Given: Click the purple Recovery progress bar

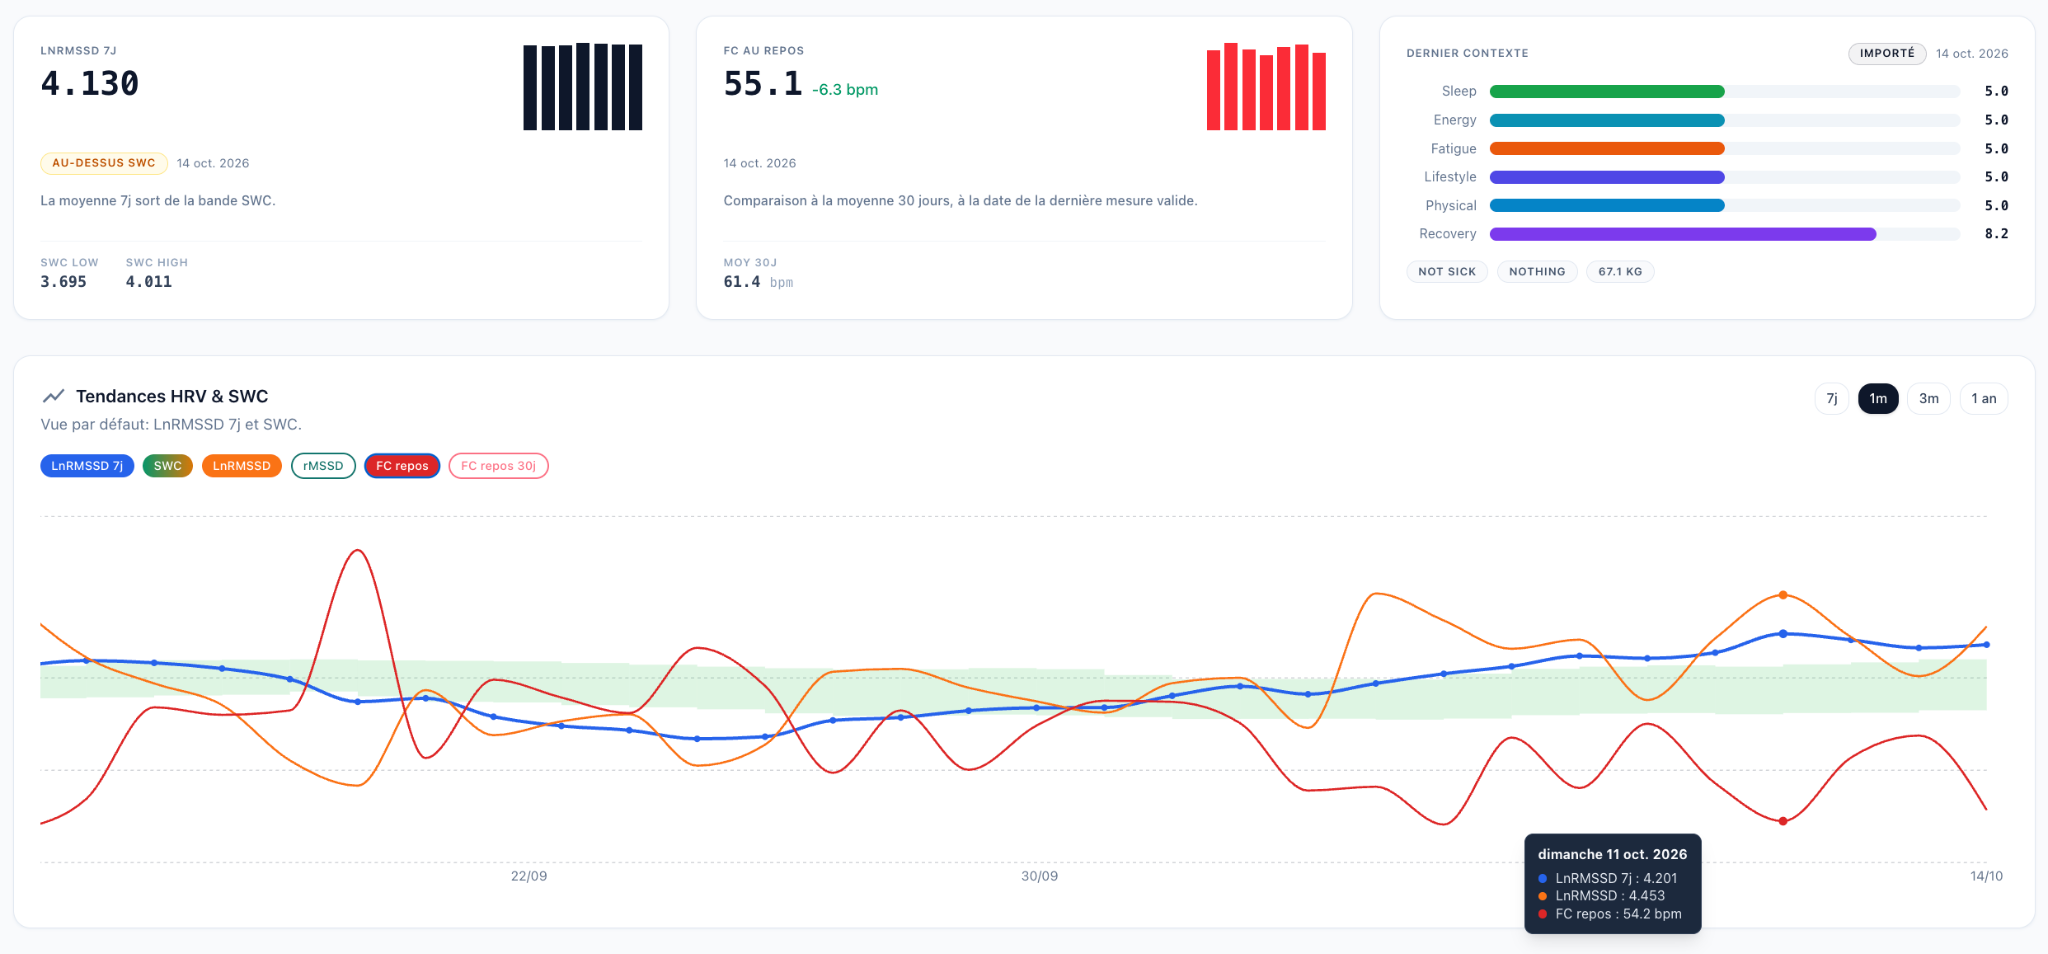Looking at the screenshot, I should (1683, 234).
